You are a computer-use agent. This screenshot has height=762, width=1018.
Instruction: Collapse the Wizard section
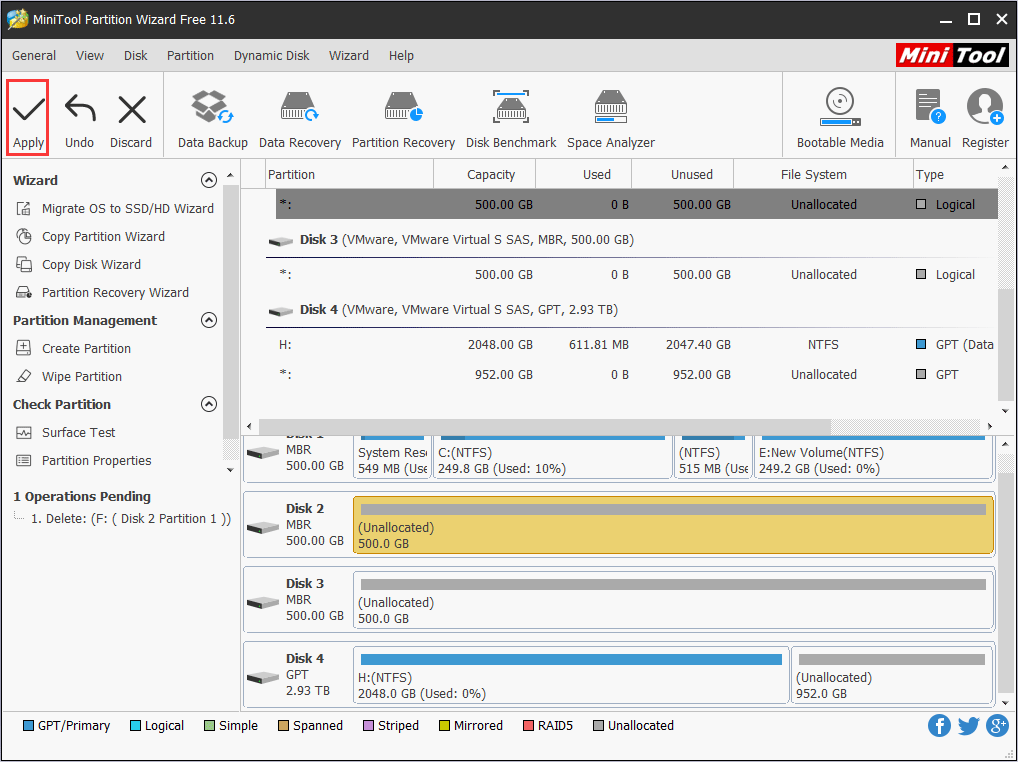(208, 180)
